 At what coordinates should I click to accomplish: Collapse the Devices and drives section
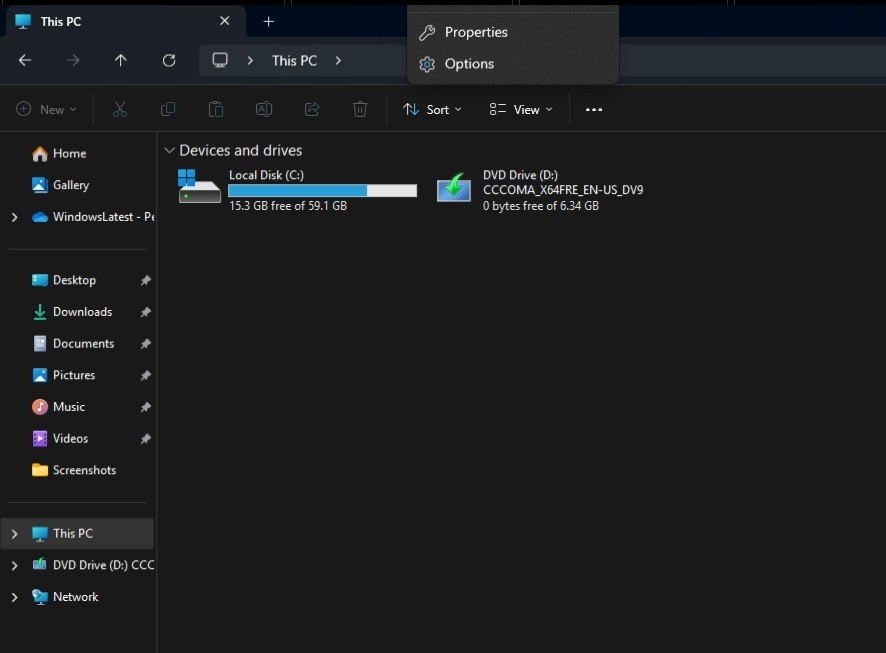pos(169,150)
